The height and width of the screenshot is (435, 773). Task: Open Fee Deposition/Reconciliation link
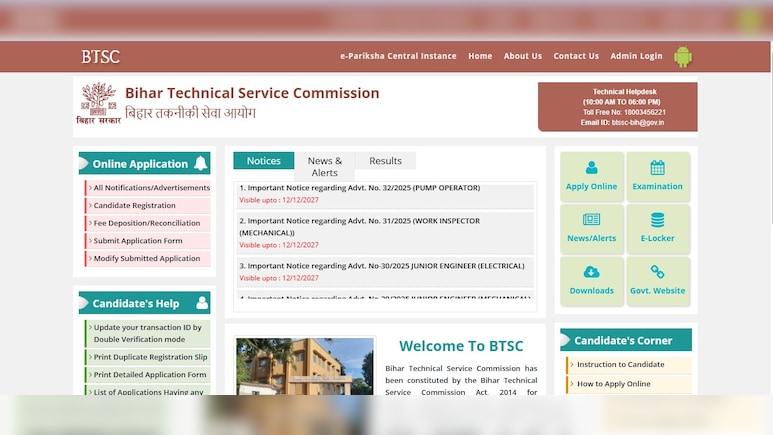click(148, 223)
